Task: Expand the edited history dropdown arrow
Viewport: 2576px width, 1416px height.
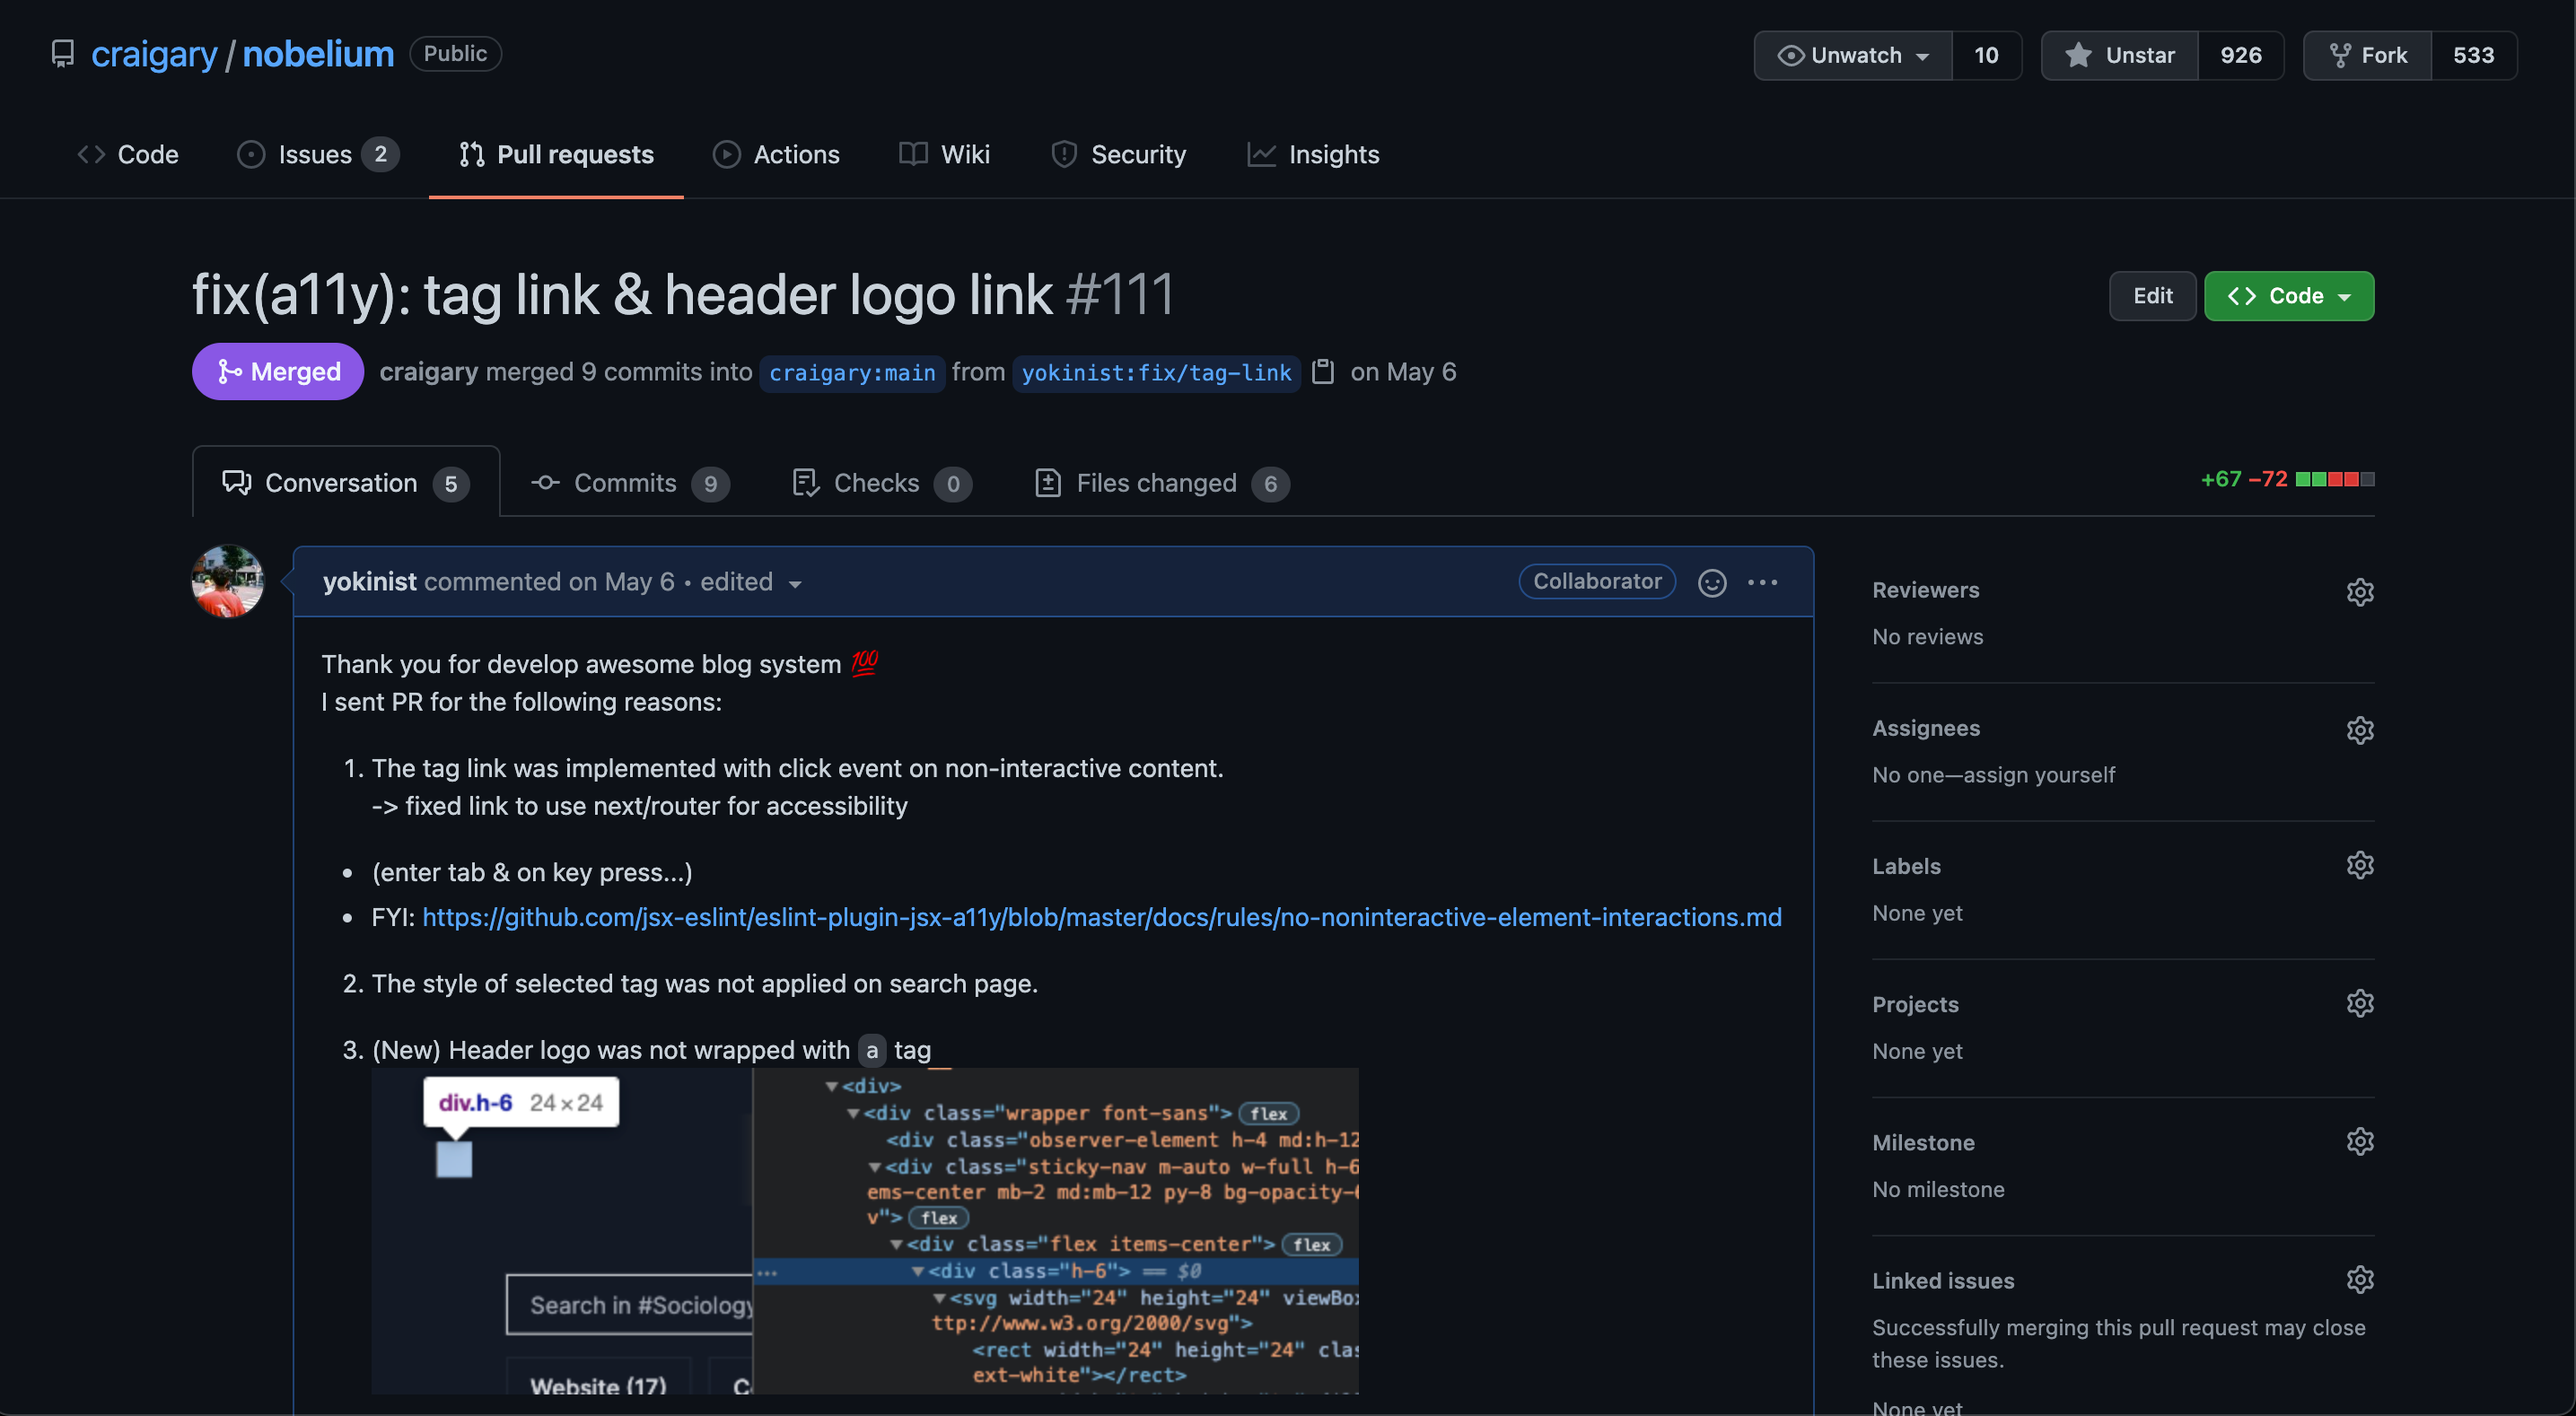Action: [795, 584]
